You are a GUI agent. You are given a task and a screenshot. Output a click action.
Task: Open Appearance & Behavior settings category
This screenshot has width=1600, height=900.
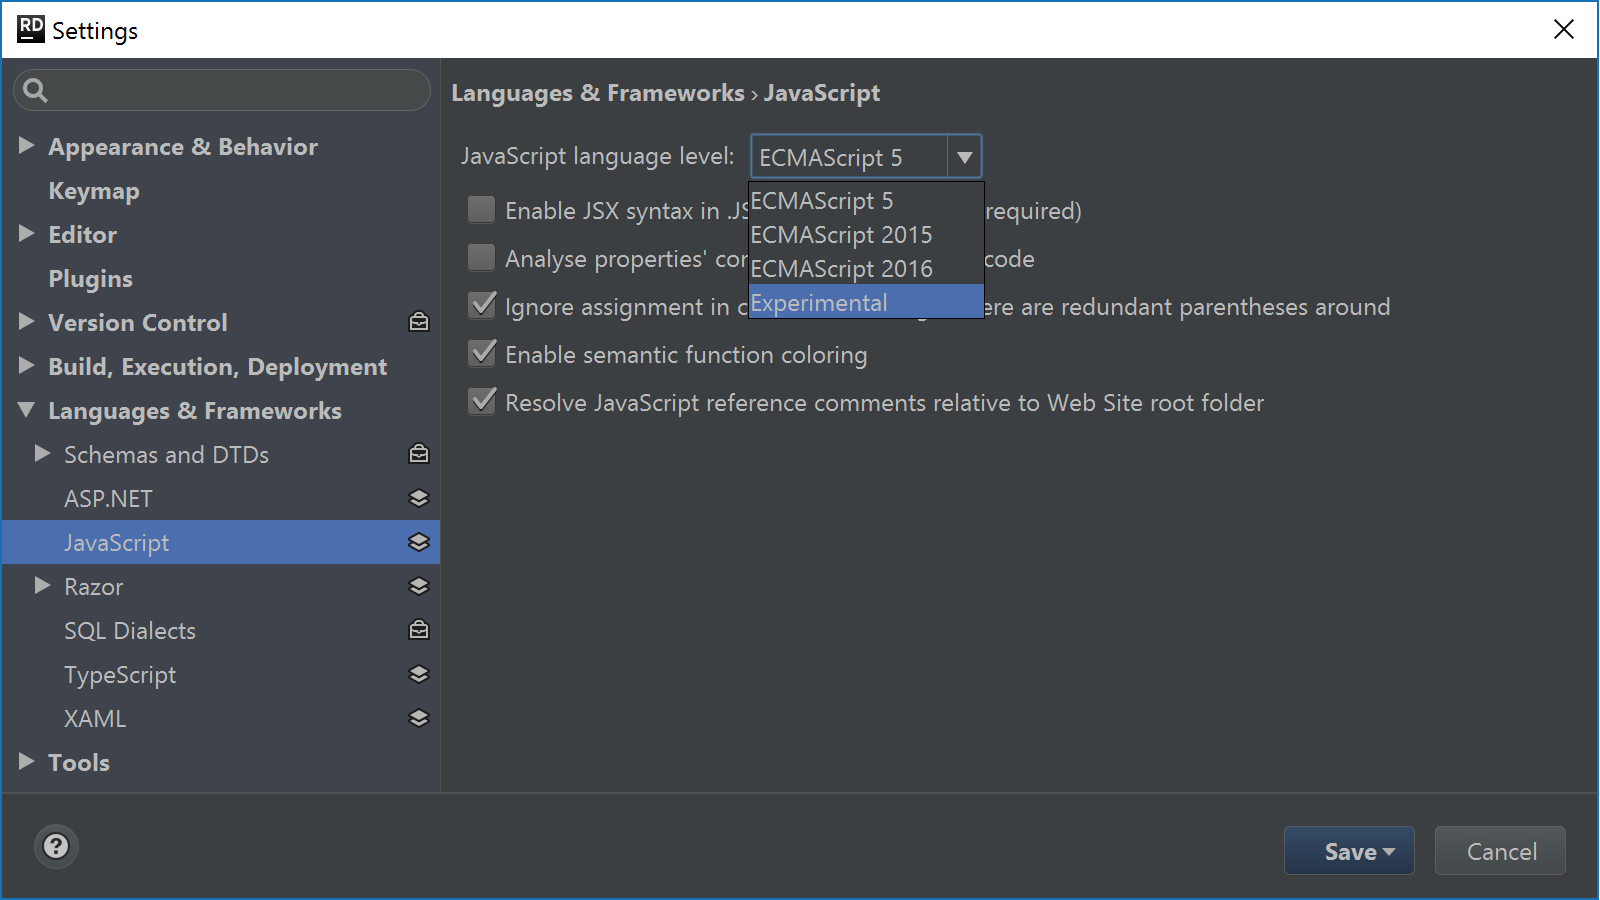point(183,147)
